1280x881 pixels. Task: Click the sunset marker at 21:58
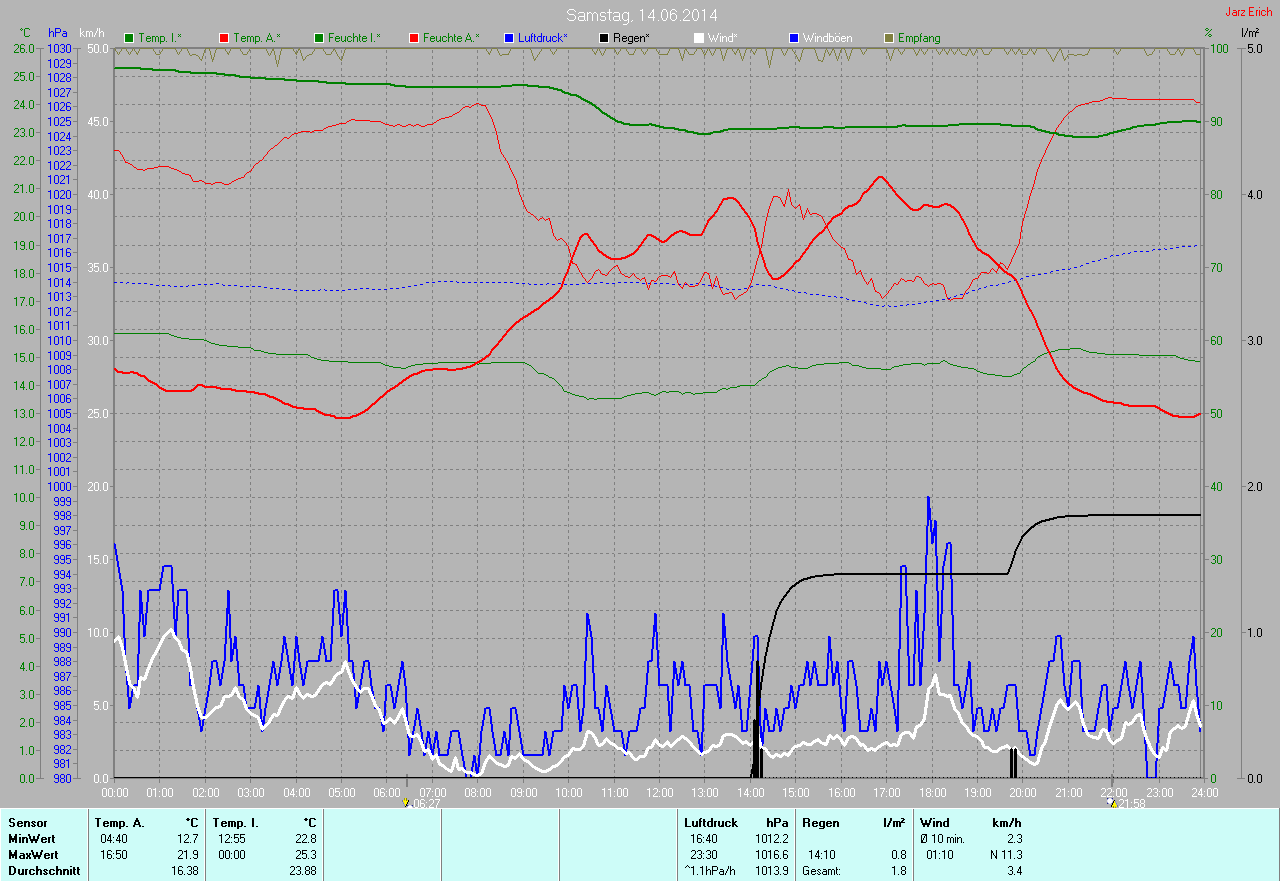coord(1112,802)
